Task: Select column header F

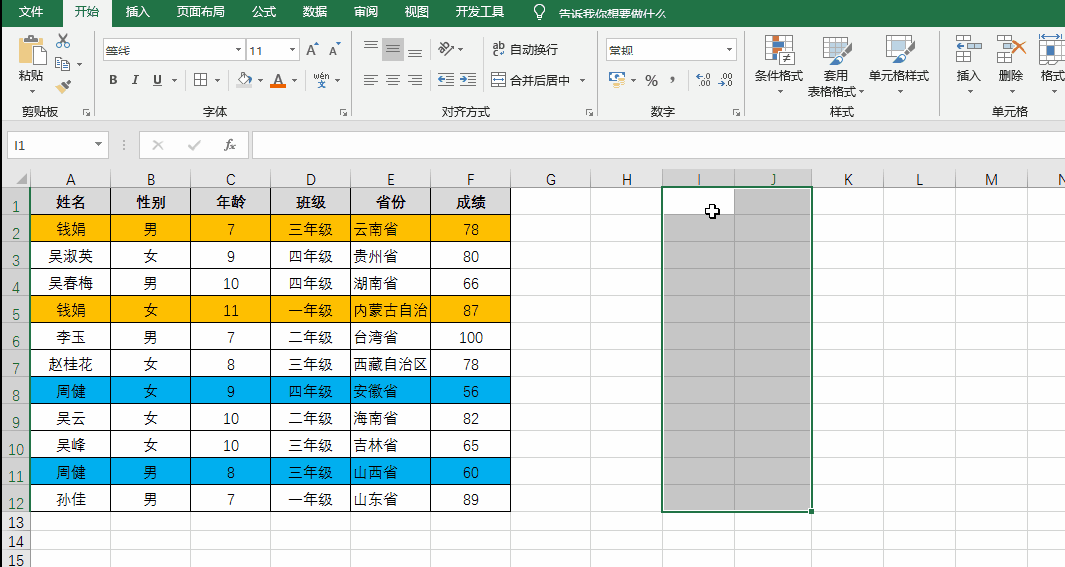Action: (x=470, y=179)
